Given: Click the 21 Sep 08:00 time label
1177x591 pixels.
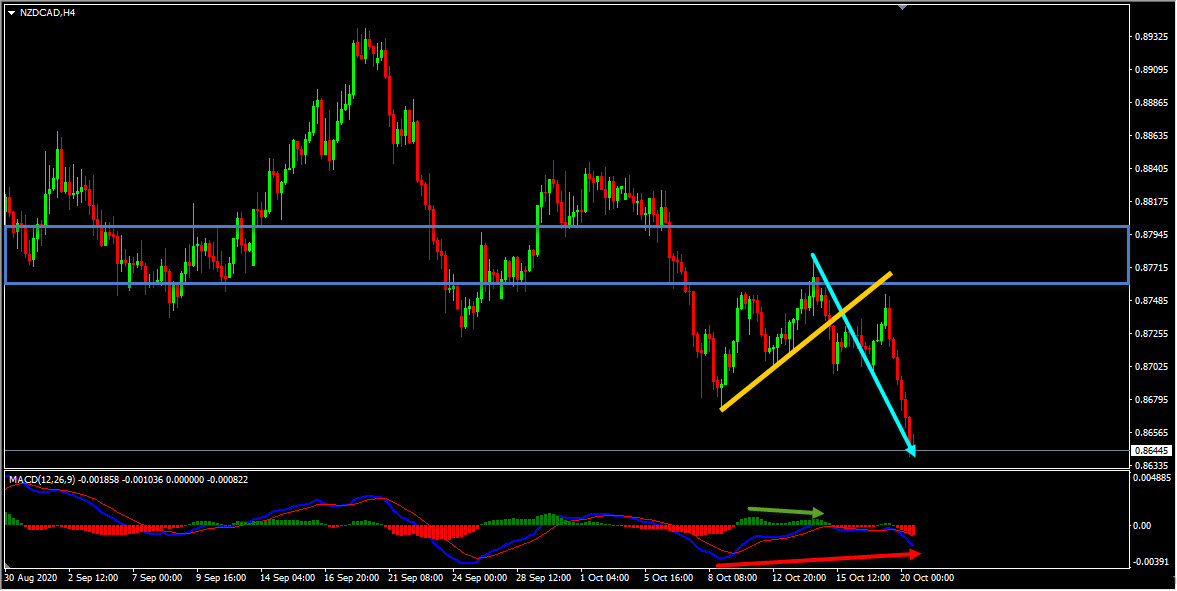Looking at the screenshot, I should tap(416, 579).
